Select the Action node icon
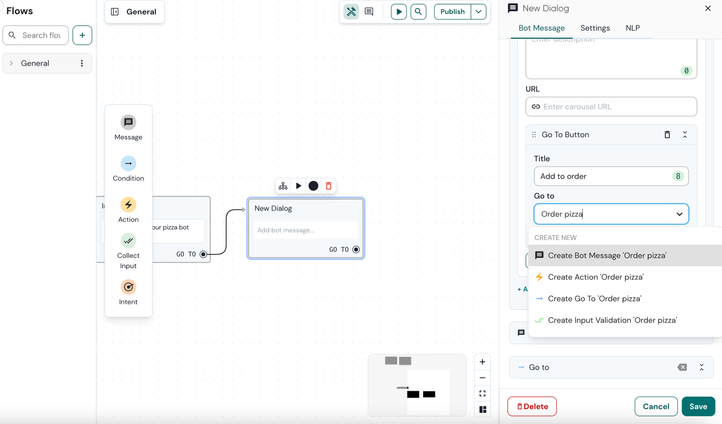The height and width of the screenshot is (424, 722). tap(128, 205)
